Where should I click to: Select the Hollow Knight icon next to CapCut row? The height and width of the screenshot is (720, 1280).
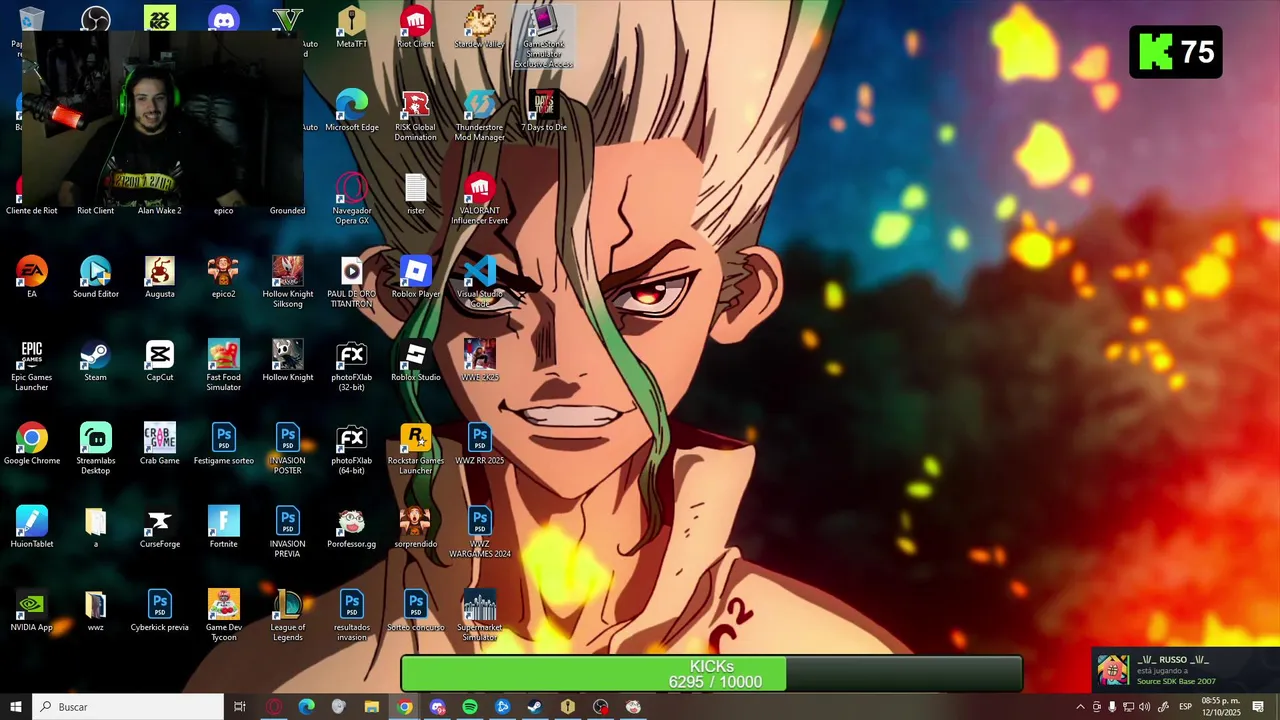click(288, 361)
